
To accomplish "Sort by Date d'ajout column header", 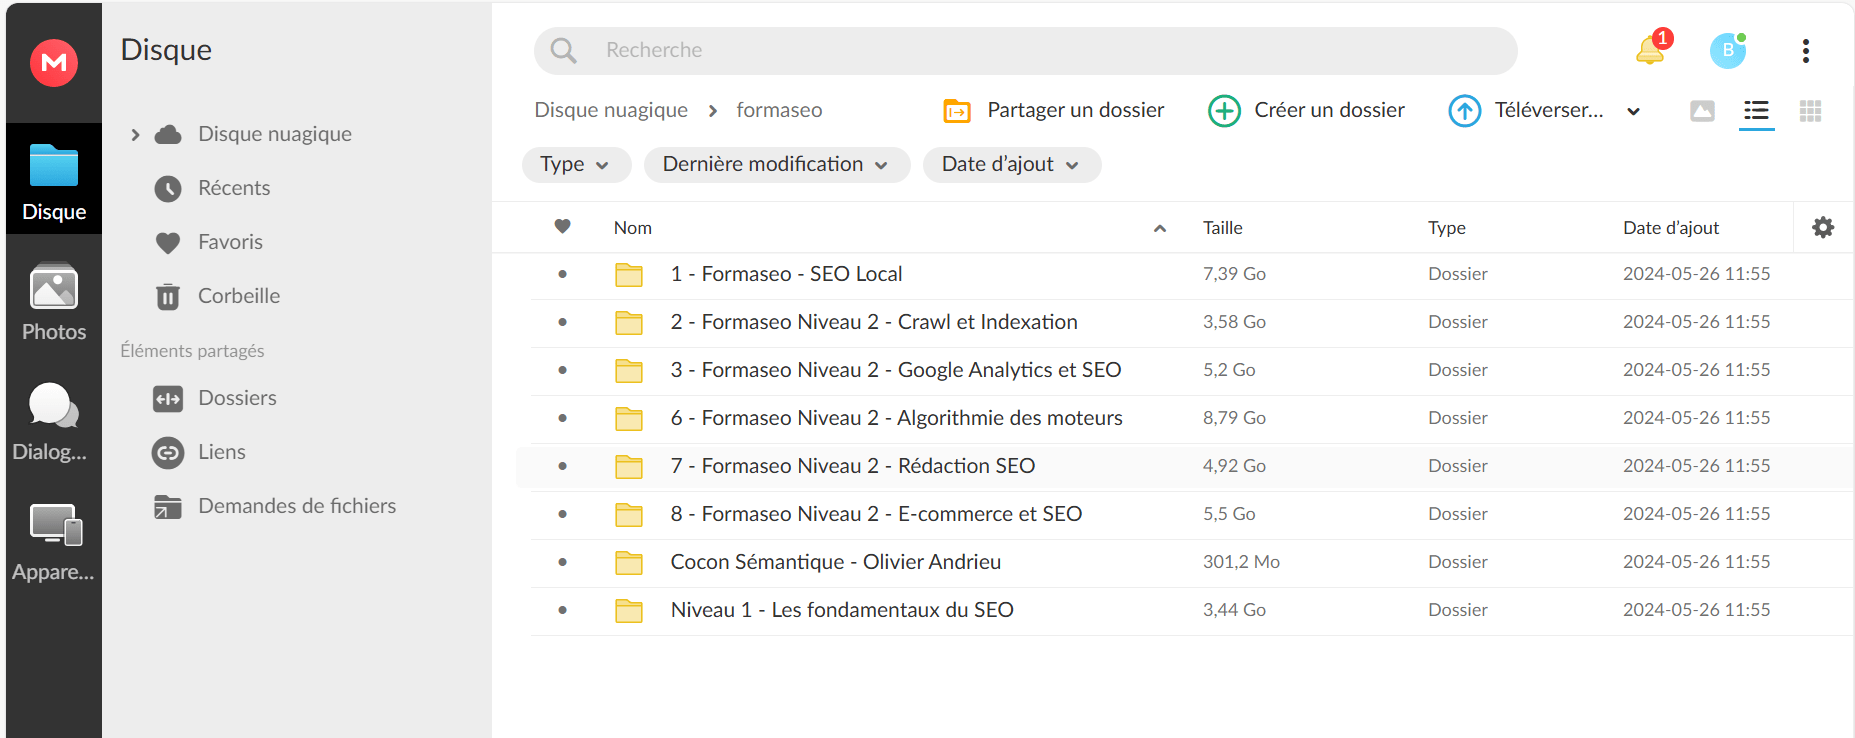I will coord(1671,228).
